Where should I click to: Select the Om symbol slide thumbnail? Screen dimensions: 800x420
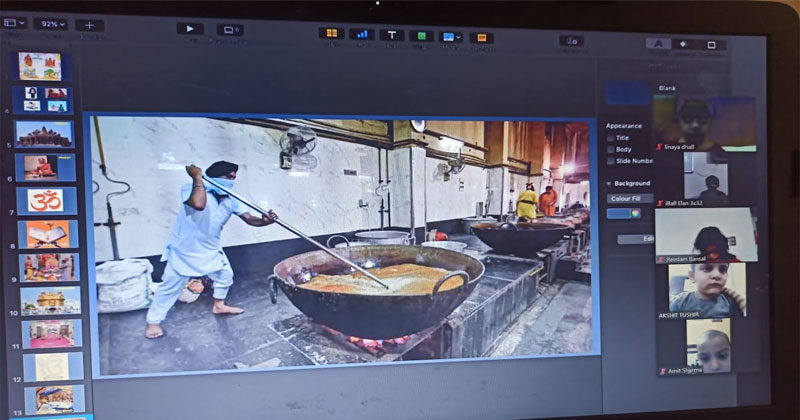coord(46,200)
